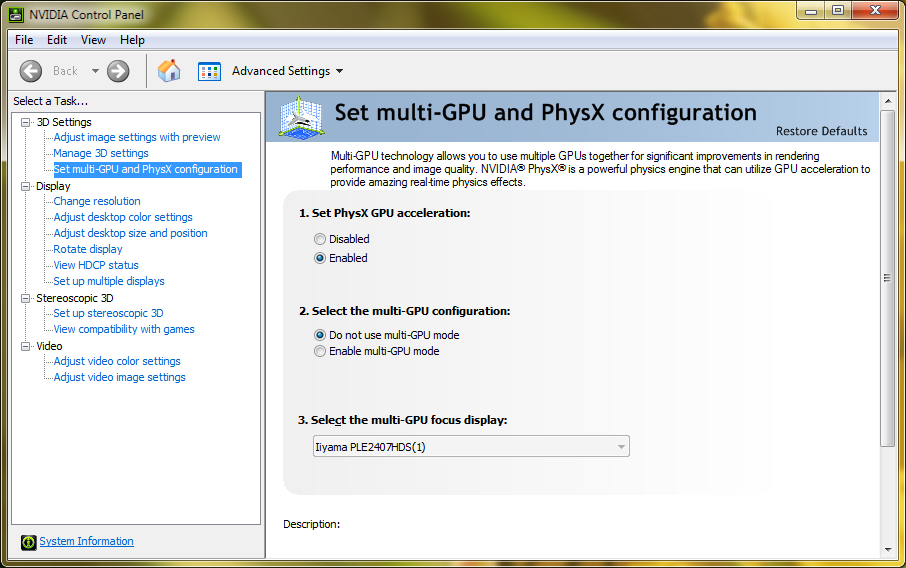
Task: Open the File menu
Action: (x=24, y=40)
